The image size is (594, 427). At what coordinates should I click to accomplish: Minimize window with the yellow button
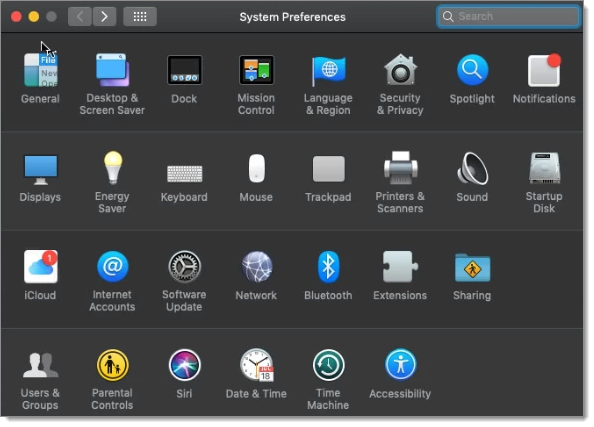pyautogui.click(x=34, y=17)
